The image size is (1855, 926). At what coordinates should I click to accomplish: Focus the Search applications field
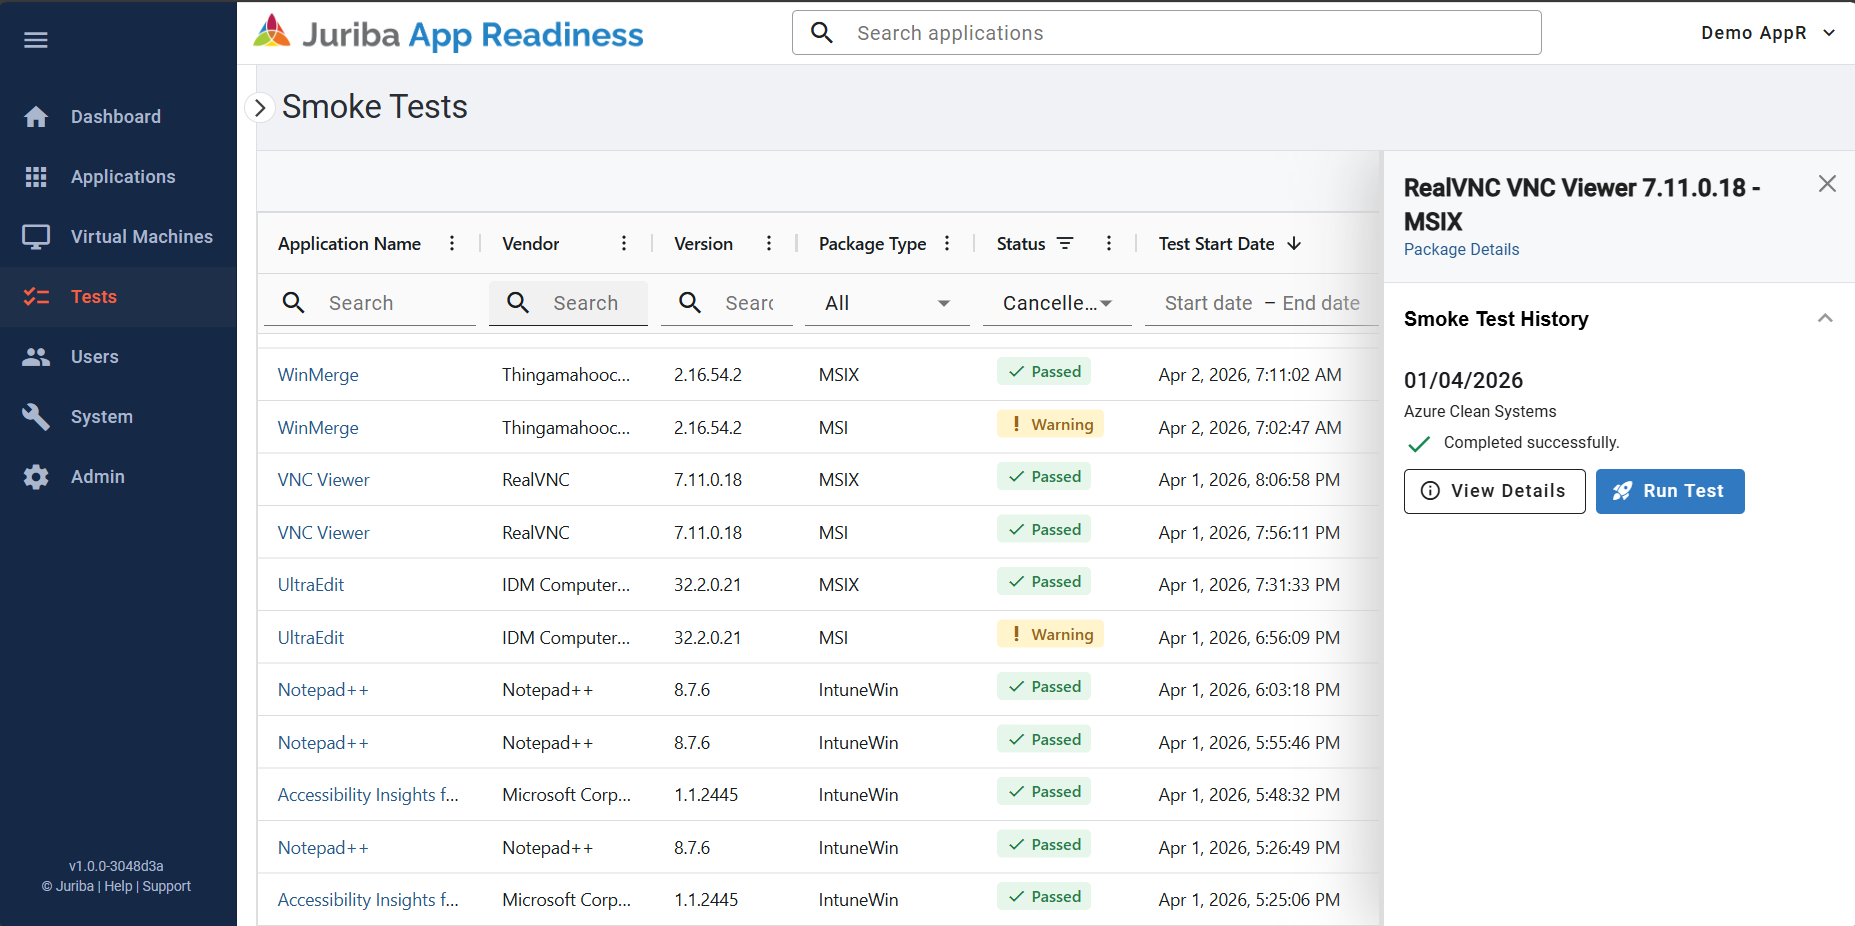[x=1166, y=33]
